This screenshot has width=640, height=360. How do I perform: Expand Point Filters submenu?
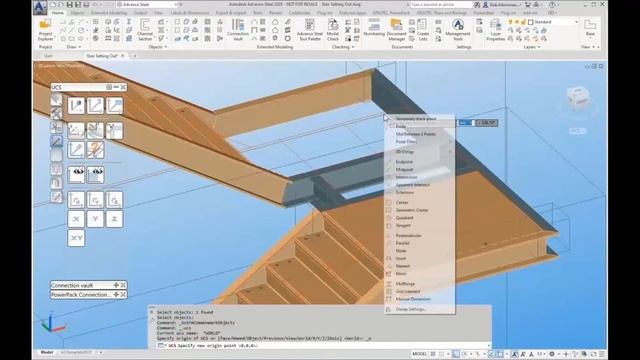pyautogui.click(x=420, y=142)
